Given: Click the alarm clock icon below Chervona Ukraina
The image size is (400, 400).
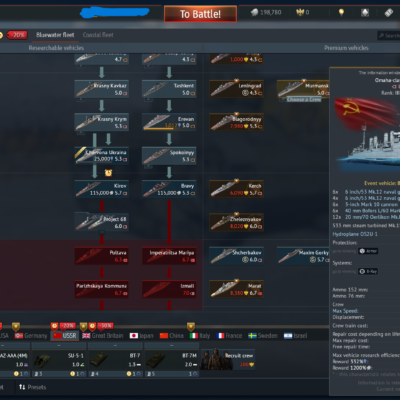Looking at the screenshot, I should 108,173.
